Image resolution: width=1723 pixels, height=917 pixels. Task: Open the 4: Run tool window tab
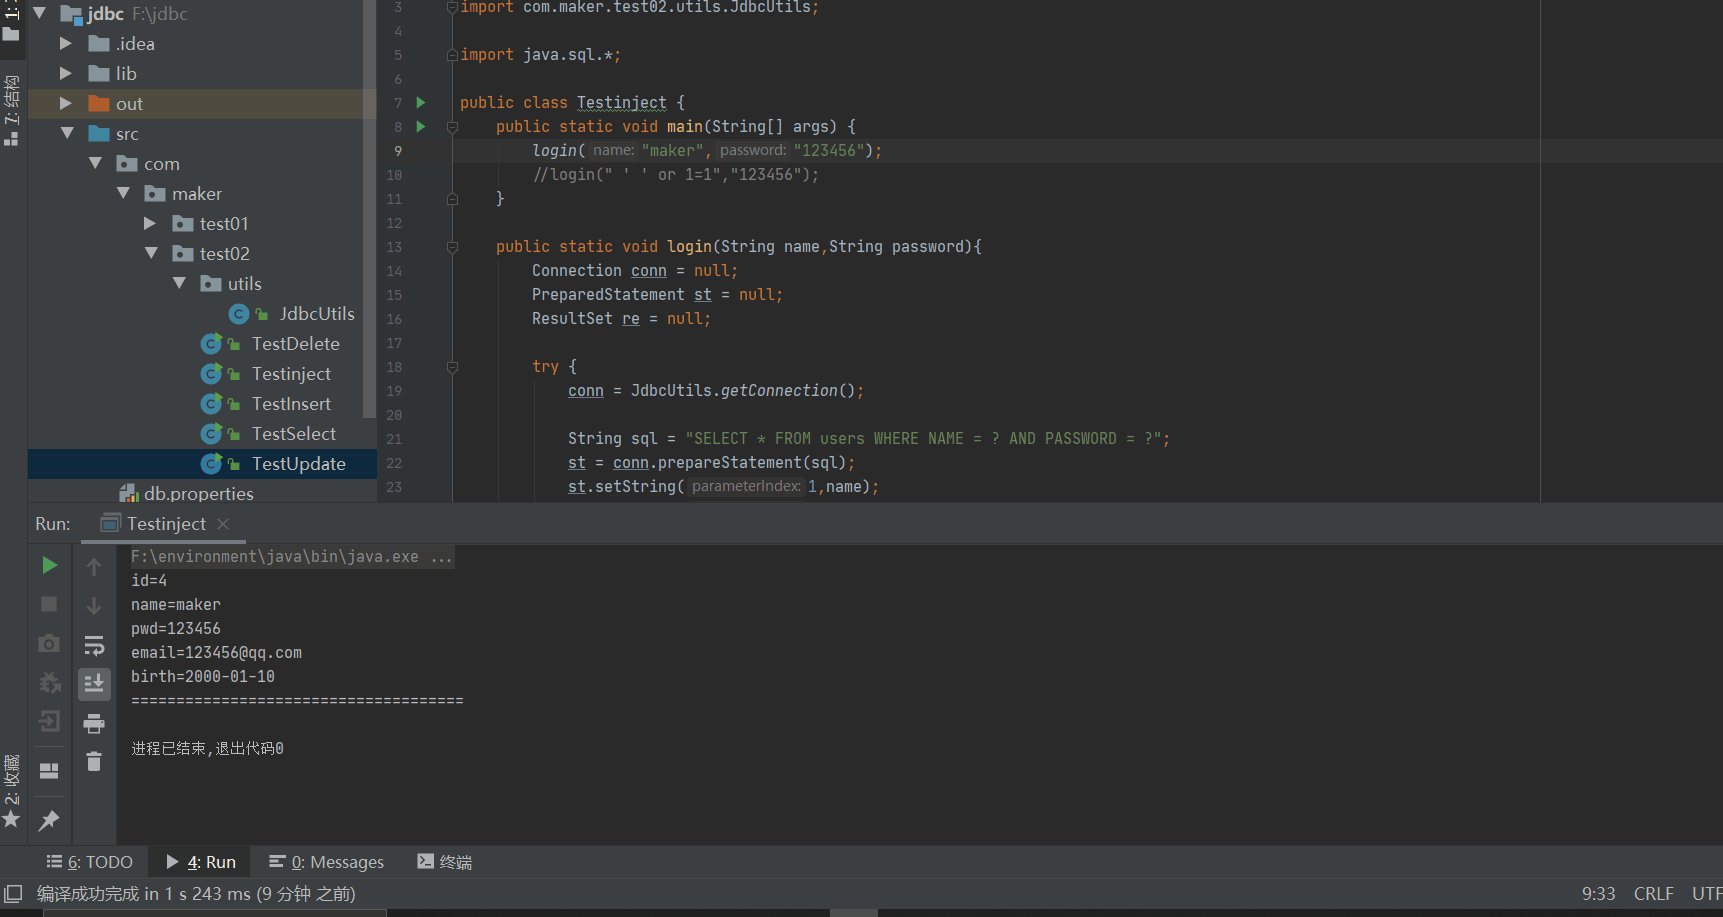201,862
